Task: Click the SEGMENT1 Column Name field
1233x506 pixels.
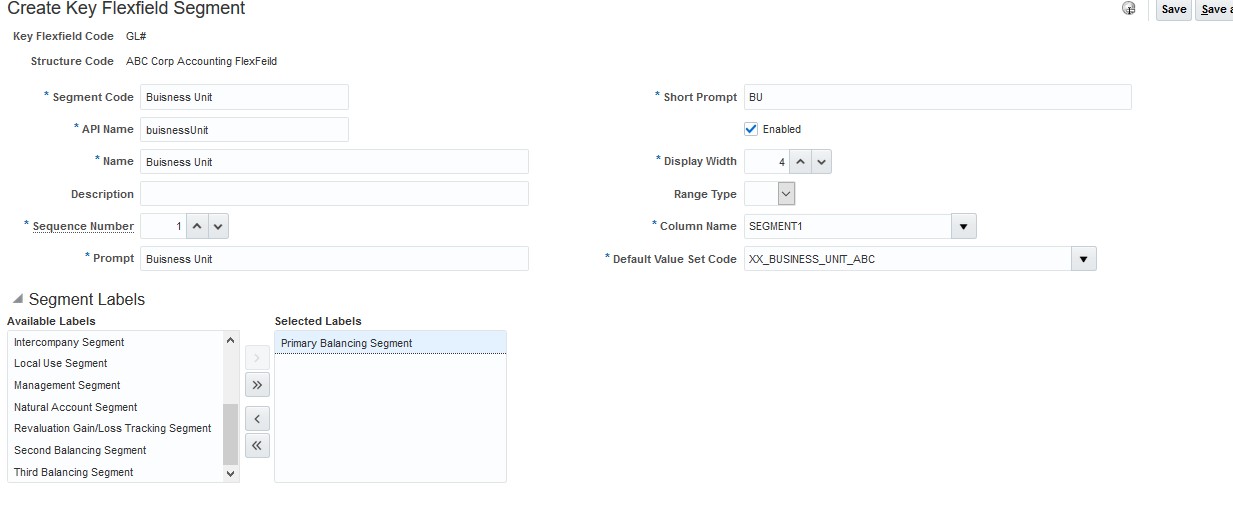Action: coord(848,227)
